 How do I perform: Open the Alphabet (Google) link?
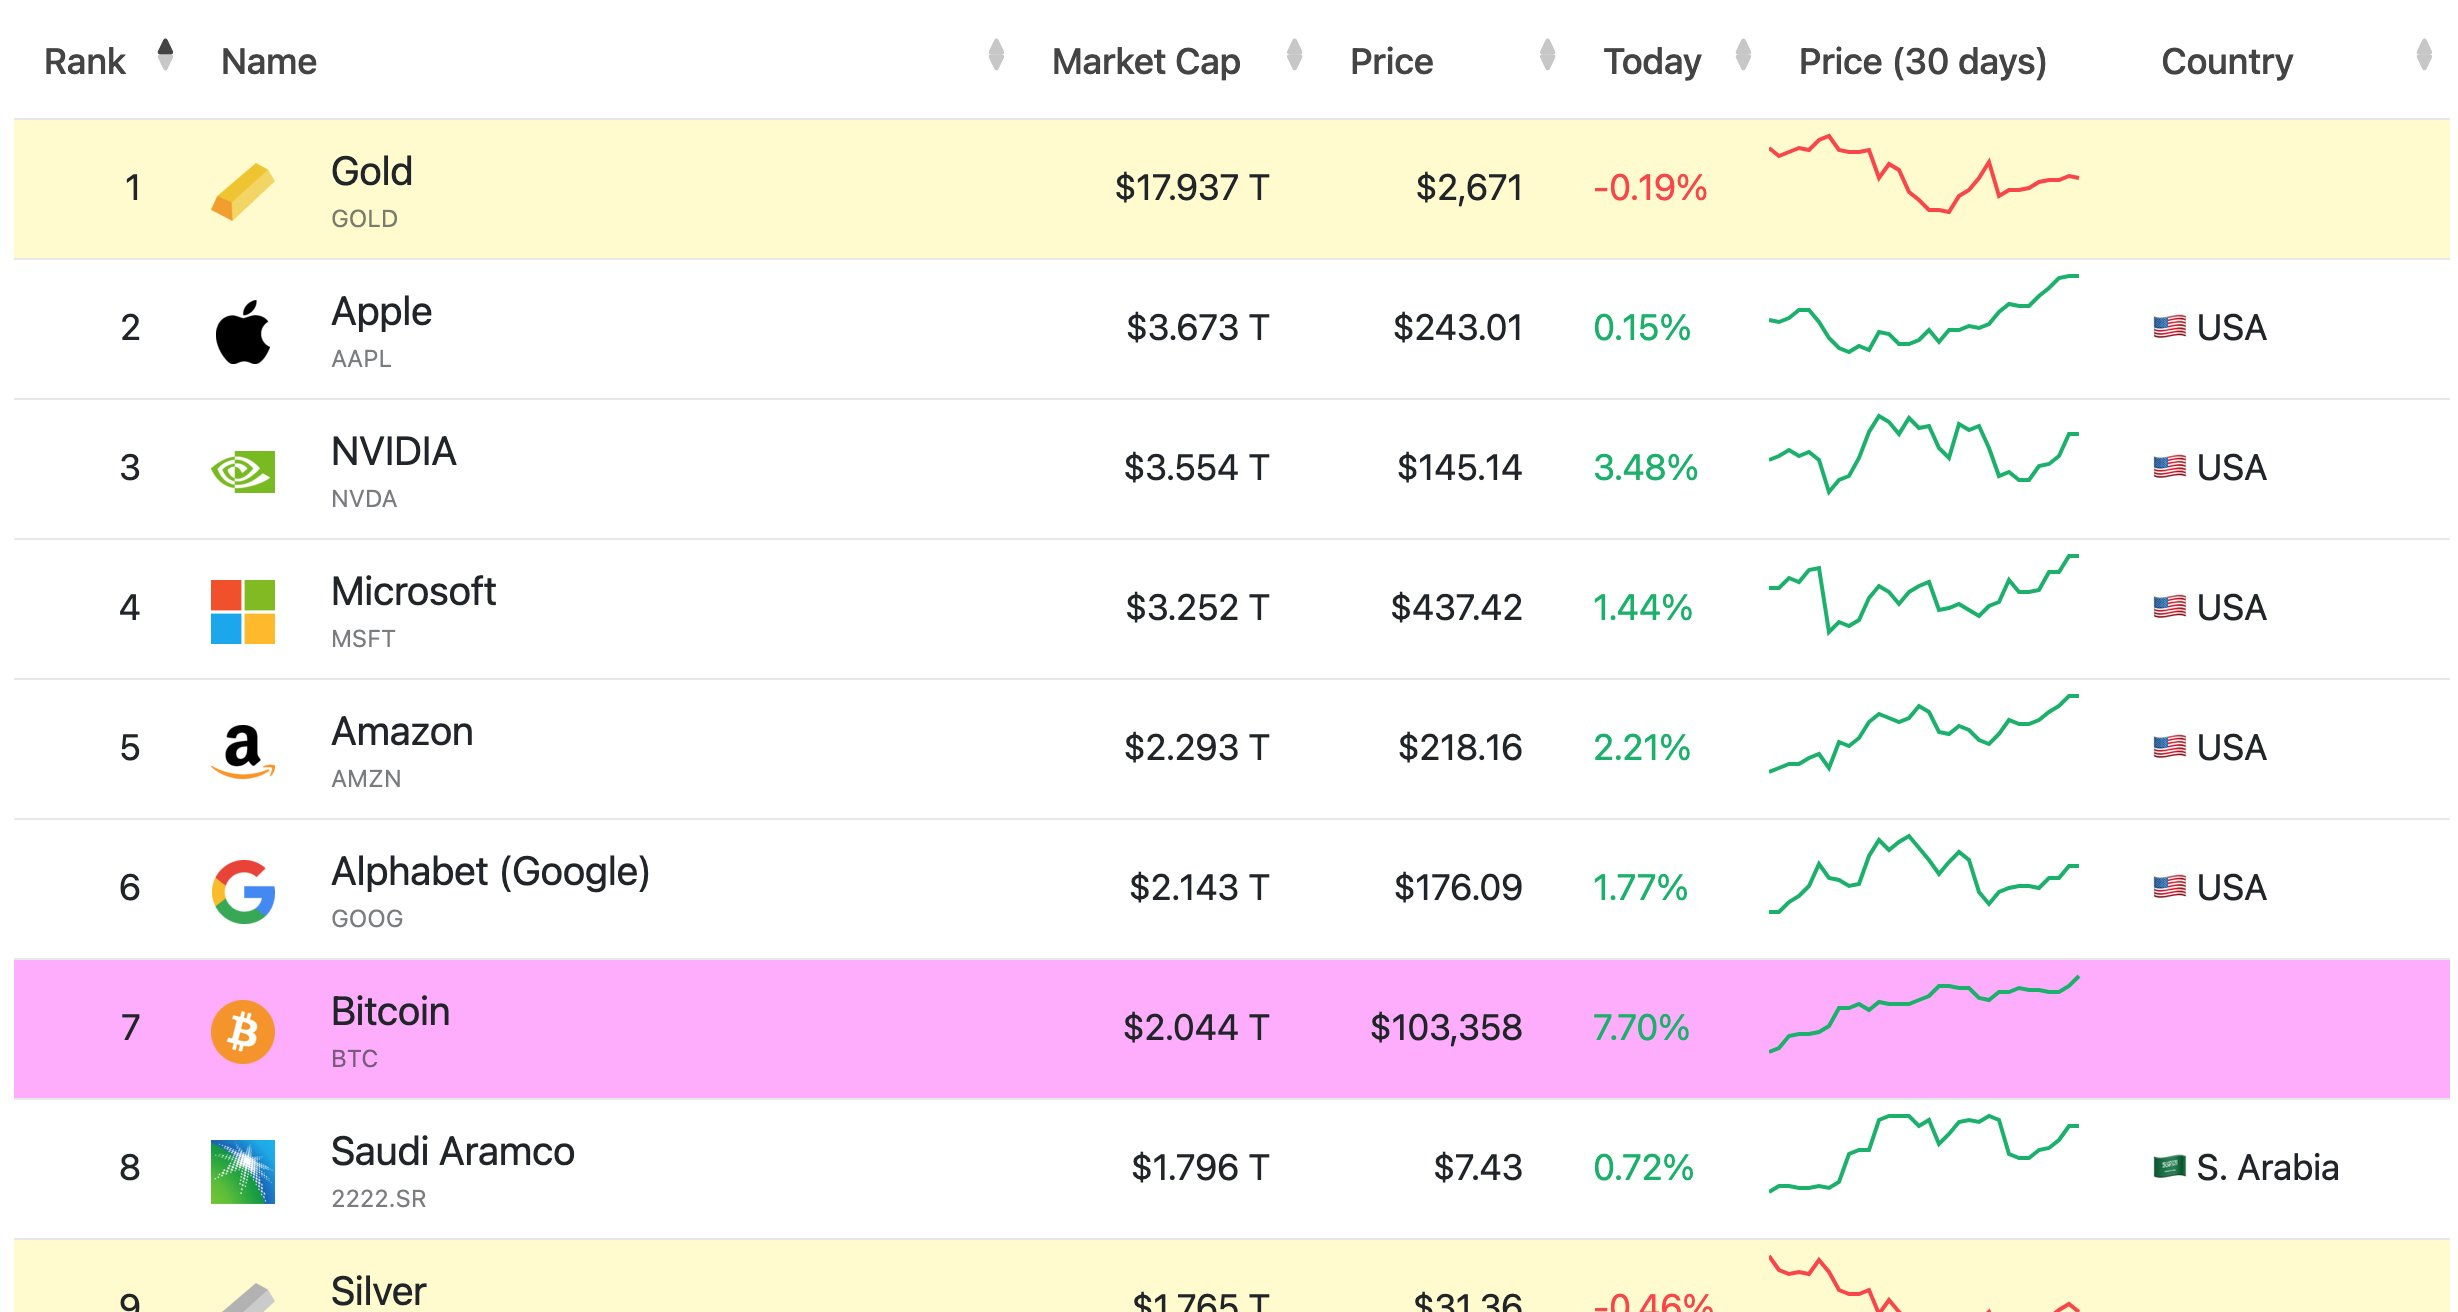(x=491, y=872)
